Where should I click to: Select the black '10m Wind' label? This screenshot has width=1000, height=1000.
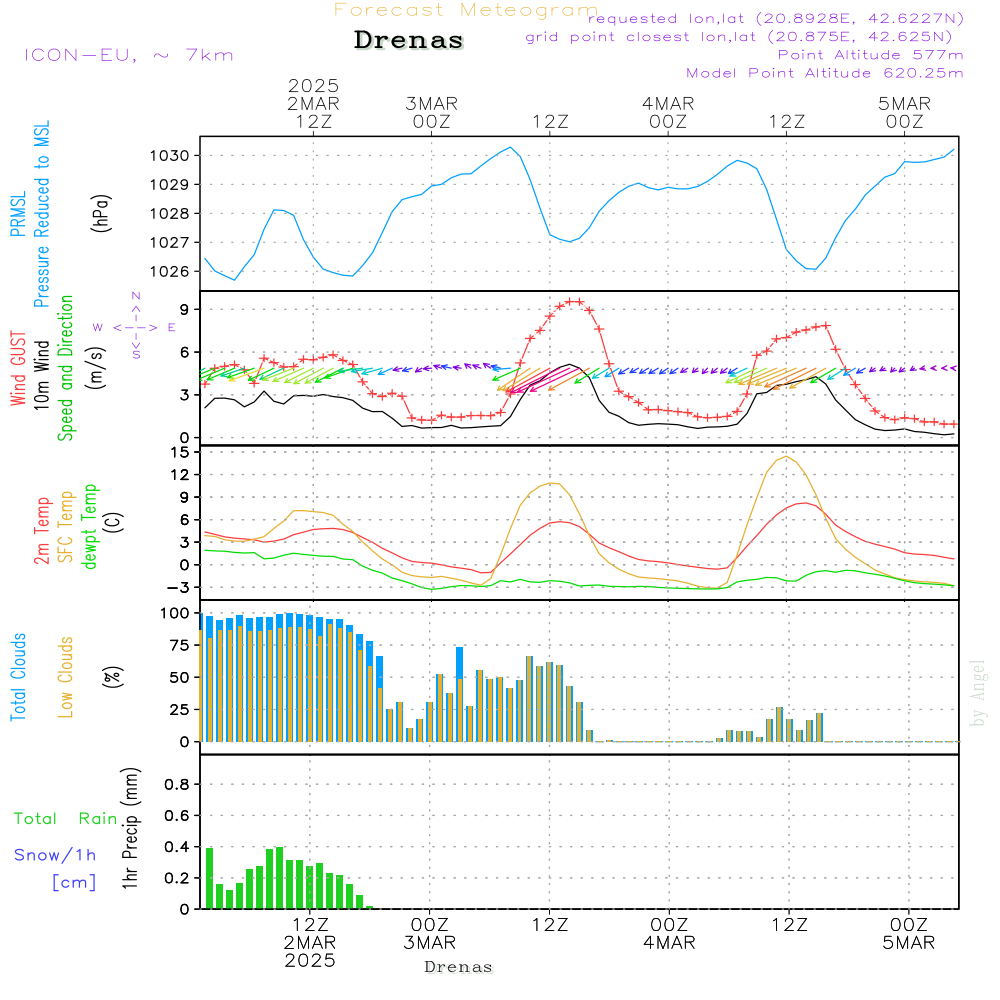pos(41,375)
